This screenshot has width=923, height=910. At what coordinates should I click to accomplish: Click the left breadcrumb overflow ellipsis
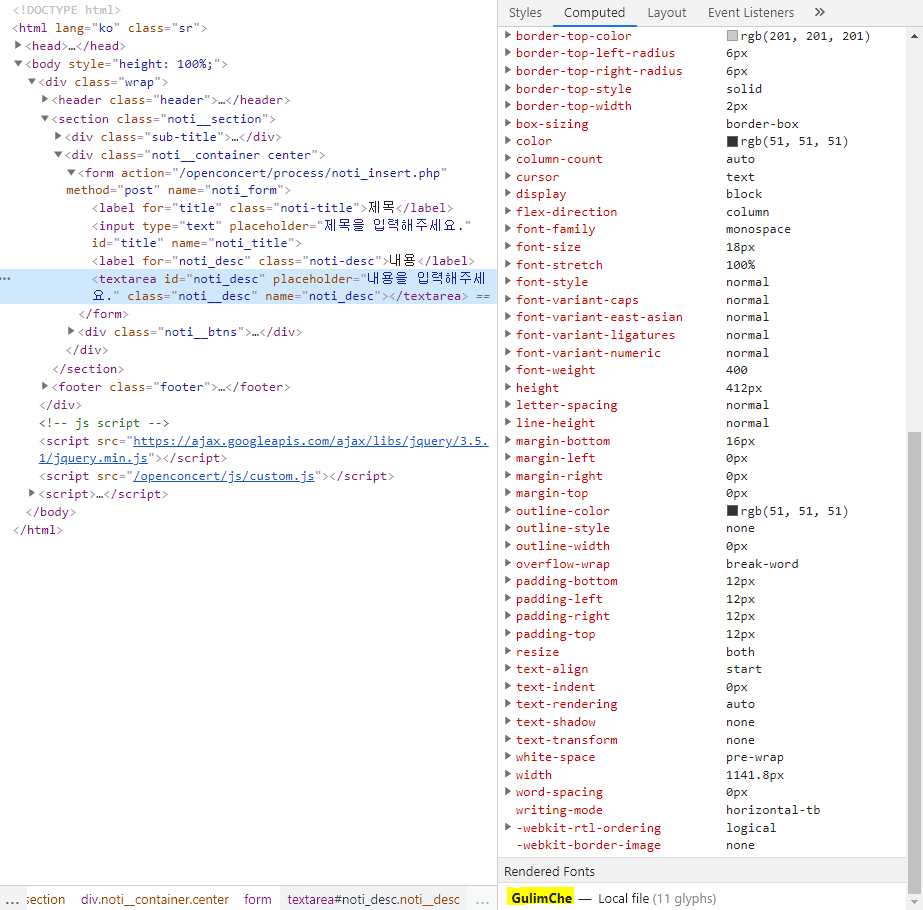pyautogui.click(x=12, y=900)
